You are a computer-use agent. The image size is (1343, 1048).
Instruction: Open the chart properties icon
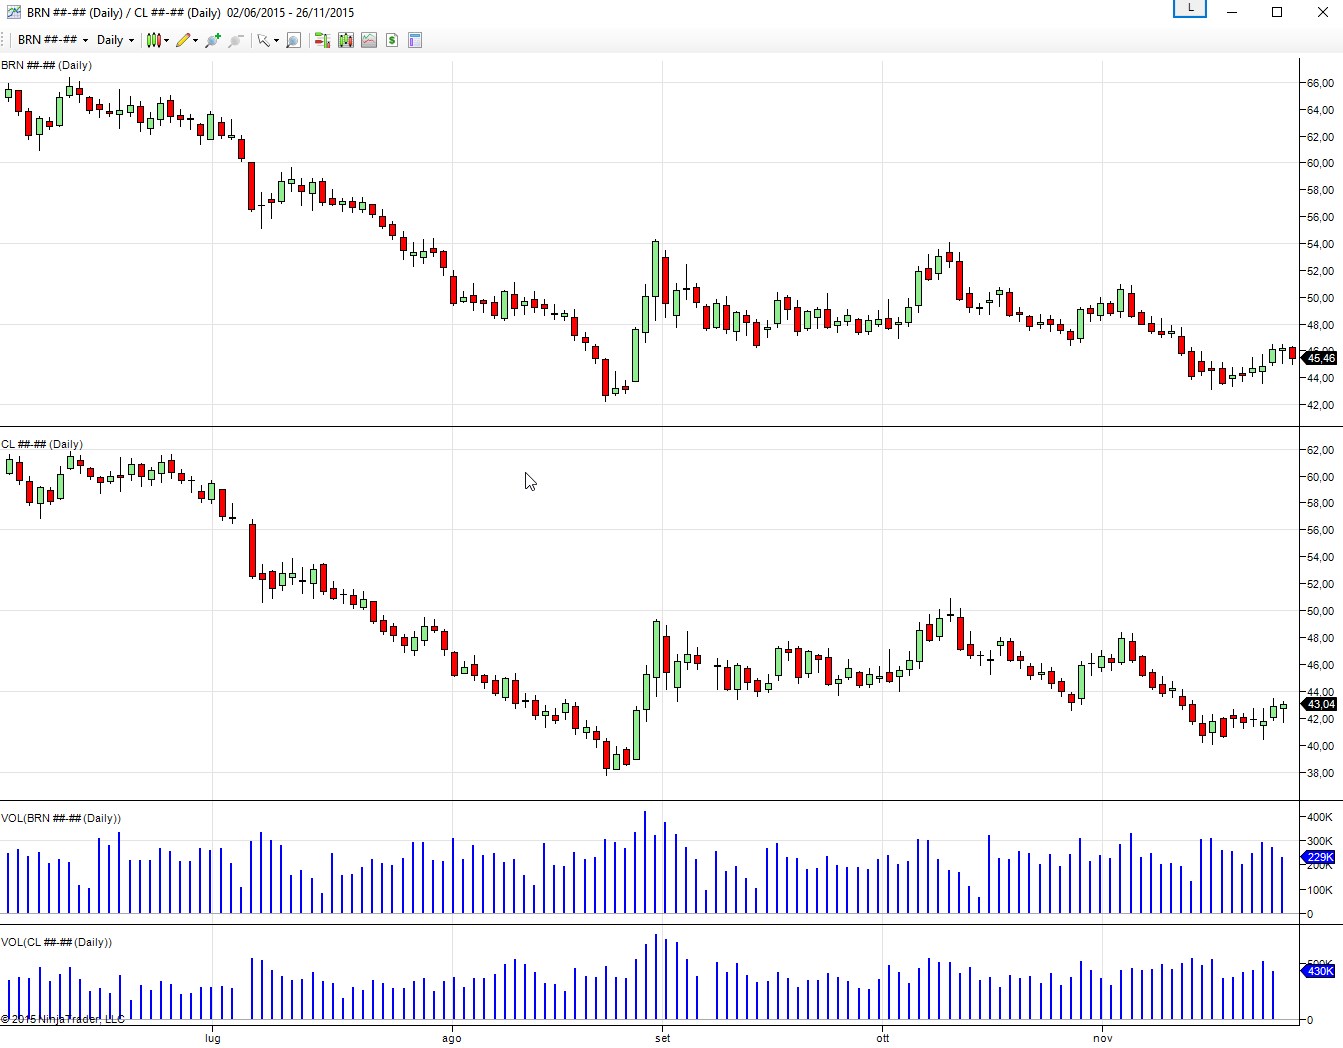point(415,40)
